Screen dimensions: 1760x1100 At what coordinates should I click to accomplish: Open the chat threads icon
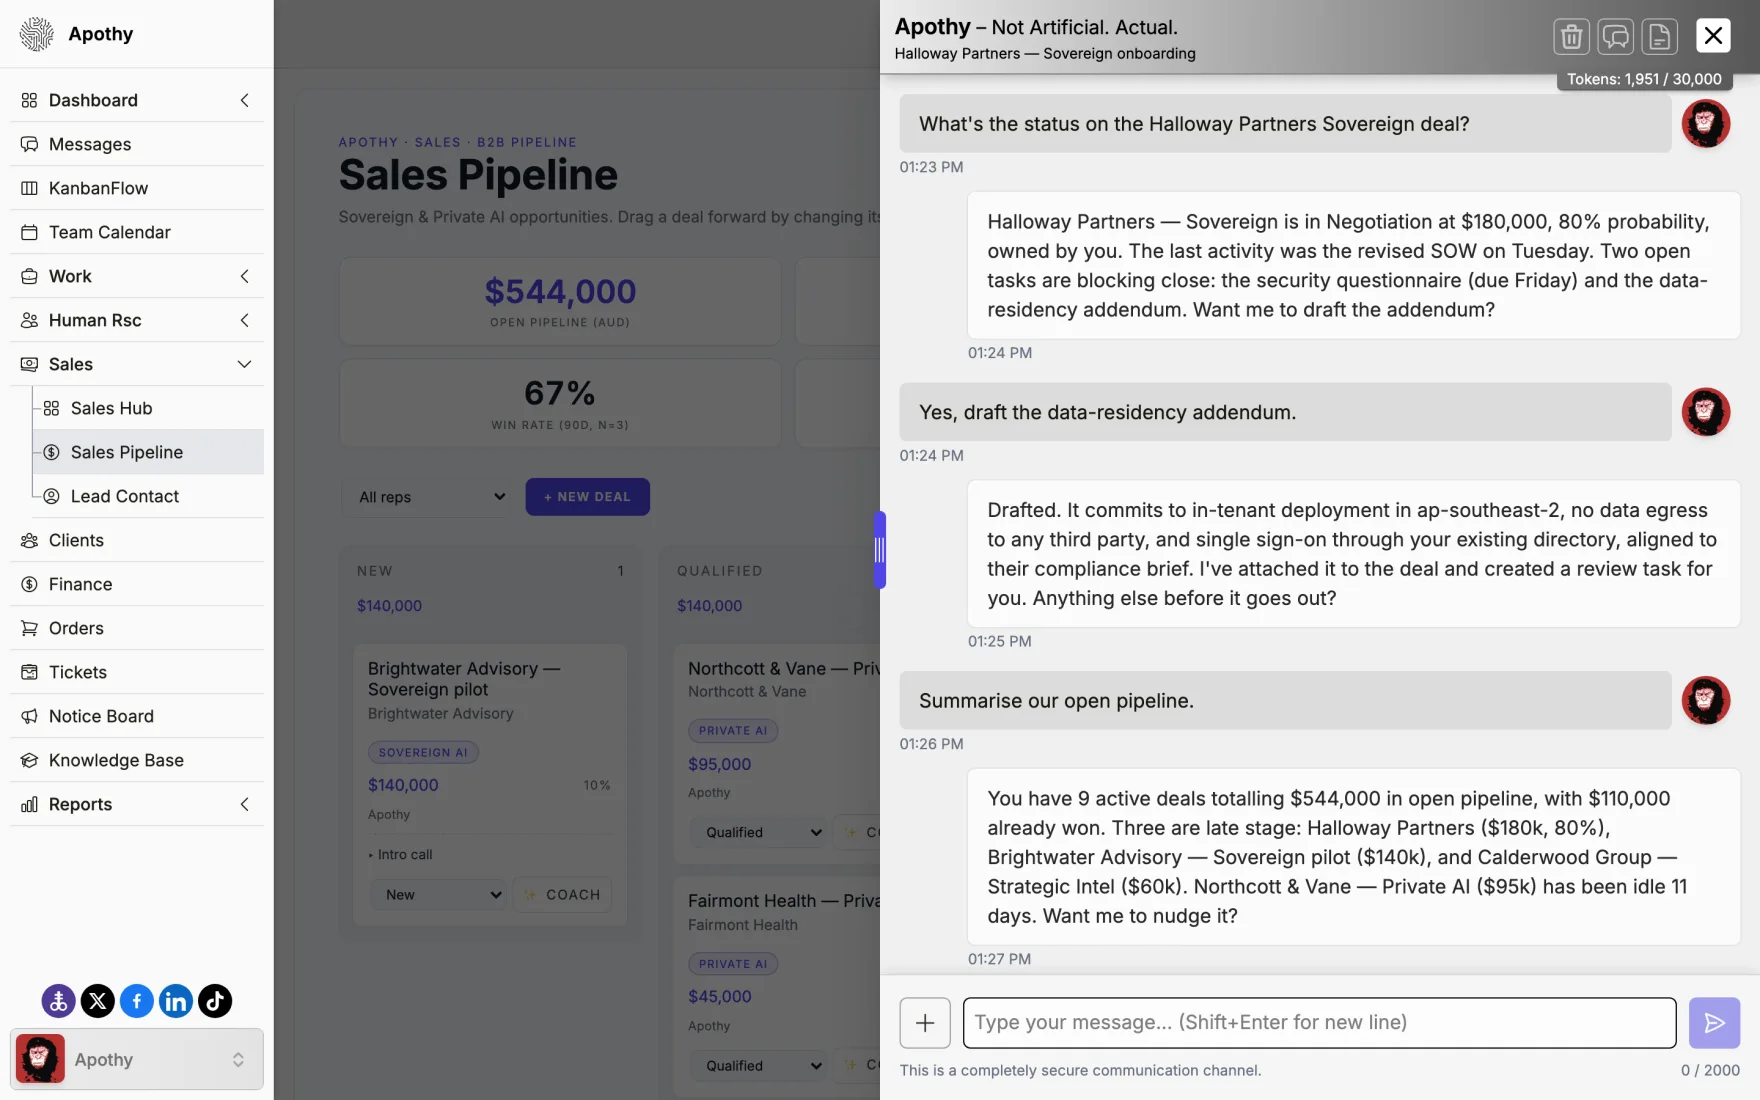point(1615,36)
